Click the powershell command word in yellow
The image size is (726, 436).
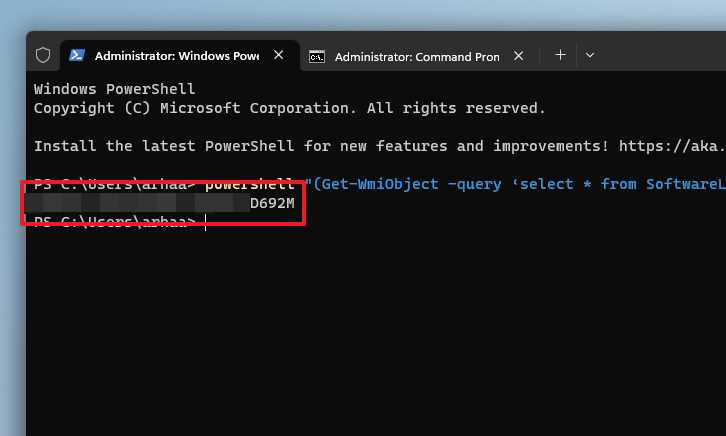[250, 184]
